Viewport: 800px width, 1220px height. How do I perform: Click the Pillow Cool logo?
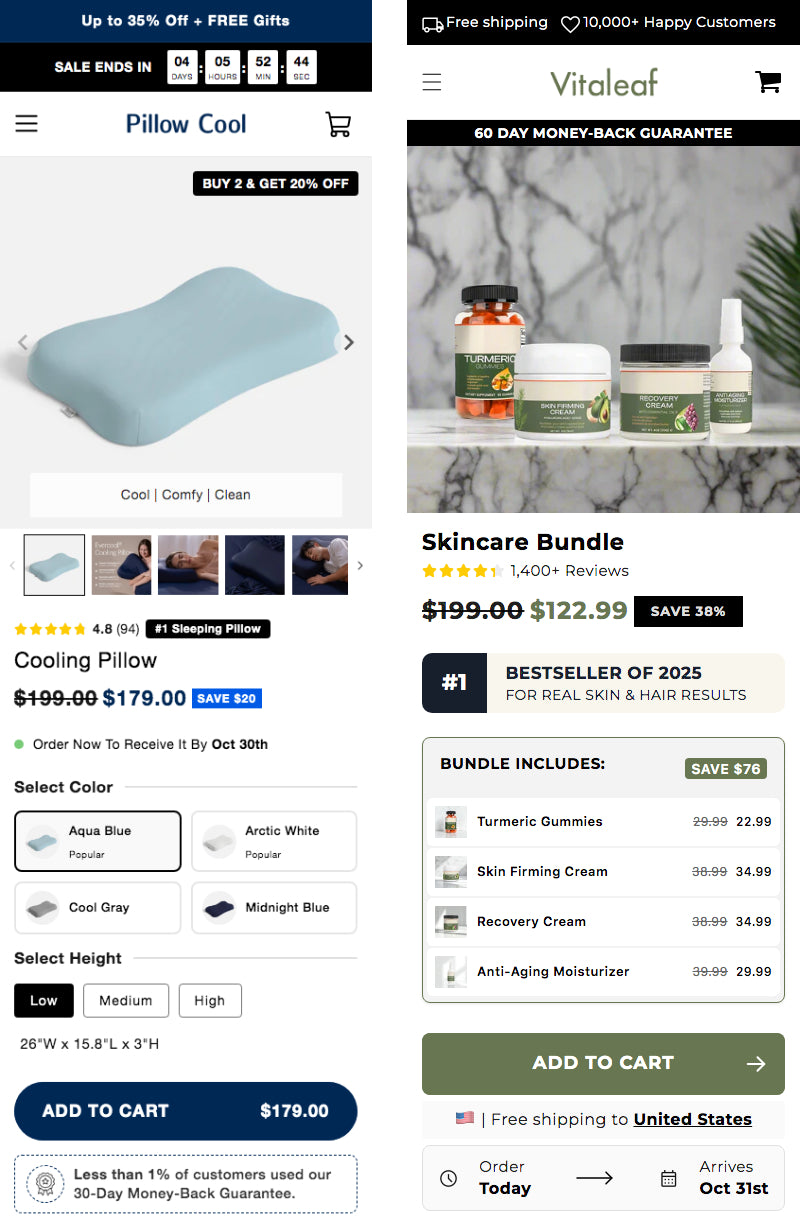(x=186, y=124)
